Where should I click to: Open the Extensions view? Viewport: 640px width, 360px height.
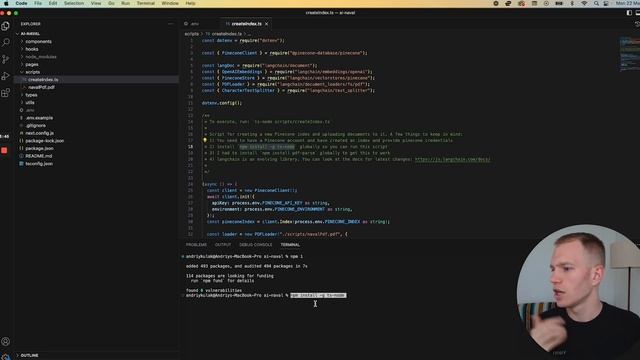coord(6,93)
